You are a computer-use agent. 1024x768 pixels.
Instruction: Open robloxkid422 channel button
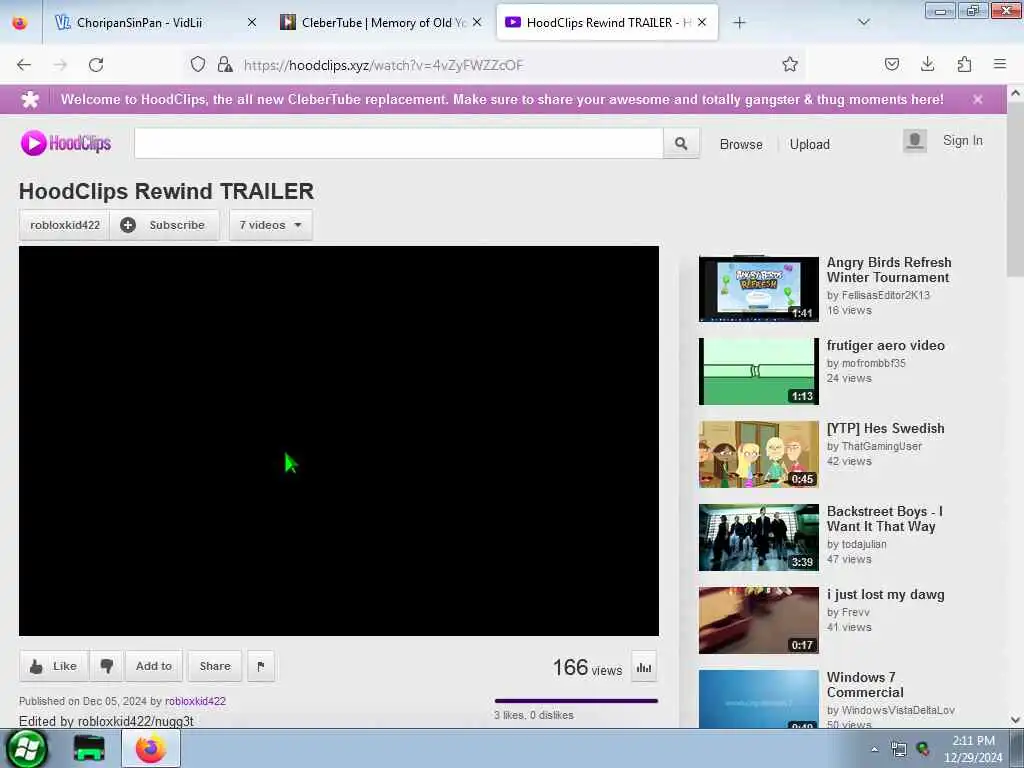65,225
